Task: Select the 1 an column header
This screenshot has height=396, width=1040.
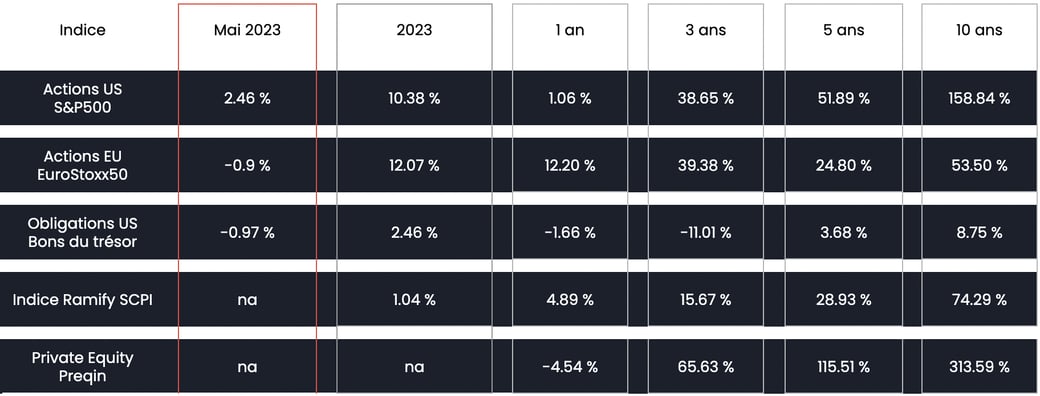Action: click(570, 31)
